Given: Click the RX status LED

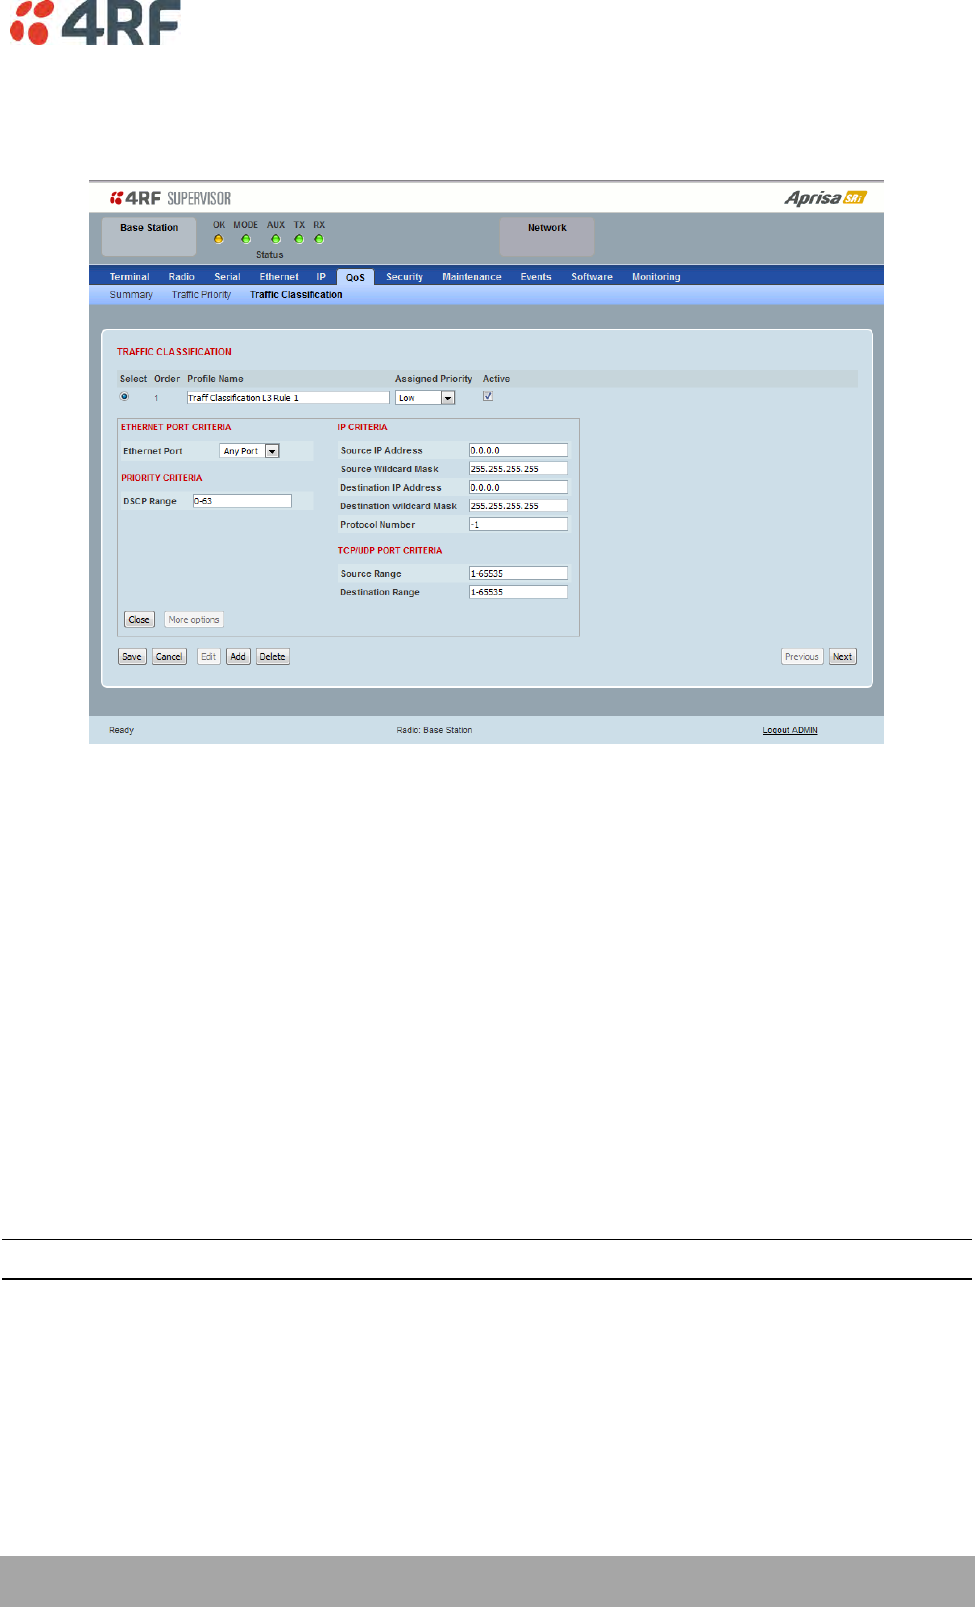Looking at the screenshot, I should pyautogui.click(x=319, y=239).
